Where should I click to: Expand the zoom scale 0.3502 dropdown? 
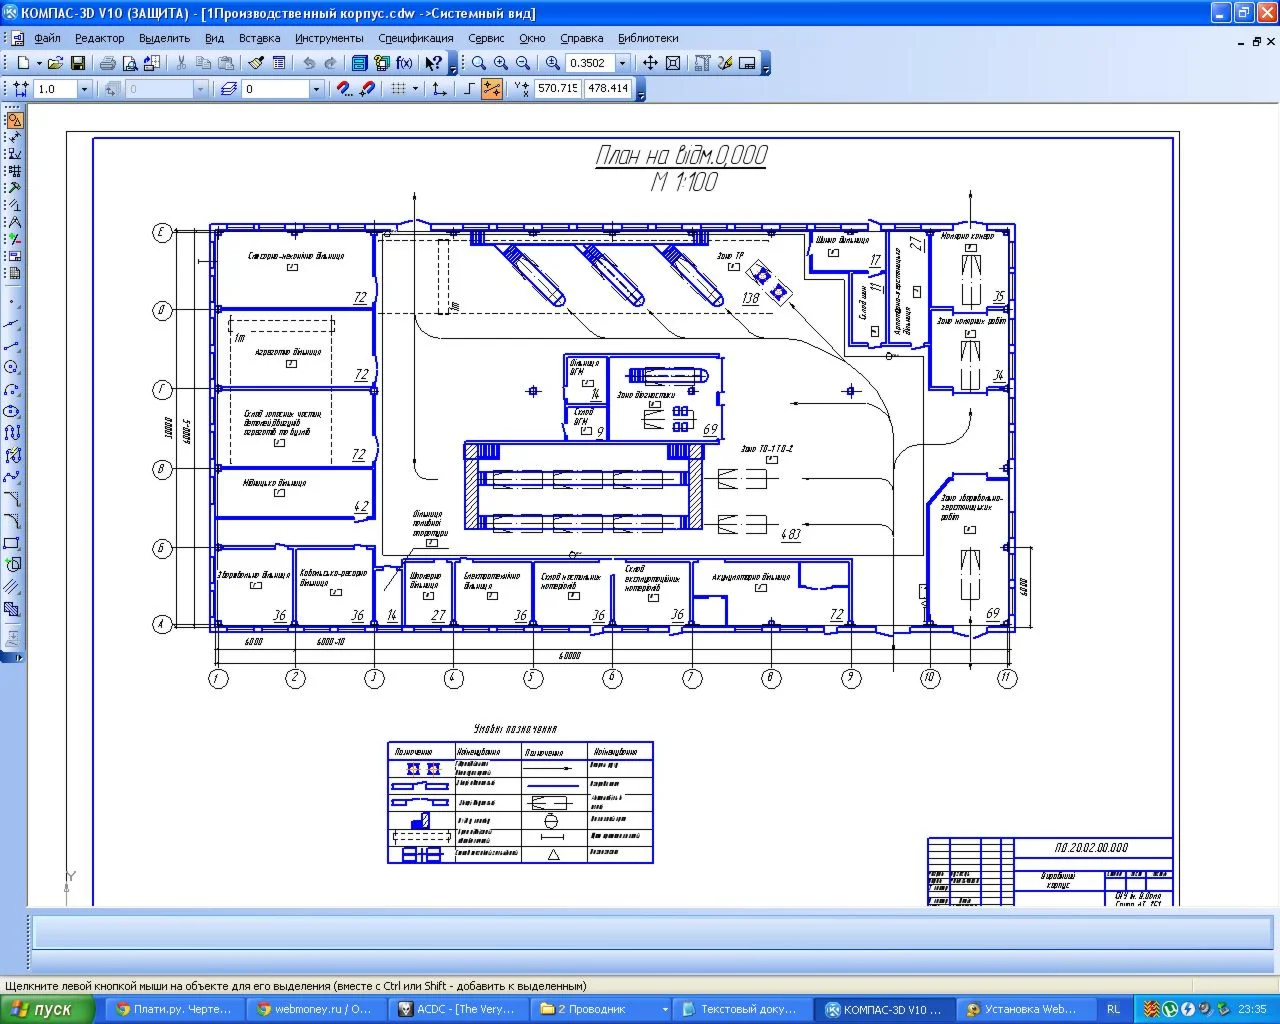point(623,63)
